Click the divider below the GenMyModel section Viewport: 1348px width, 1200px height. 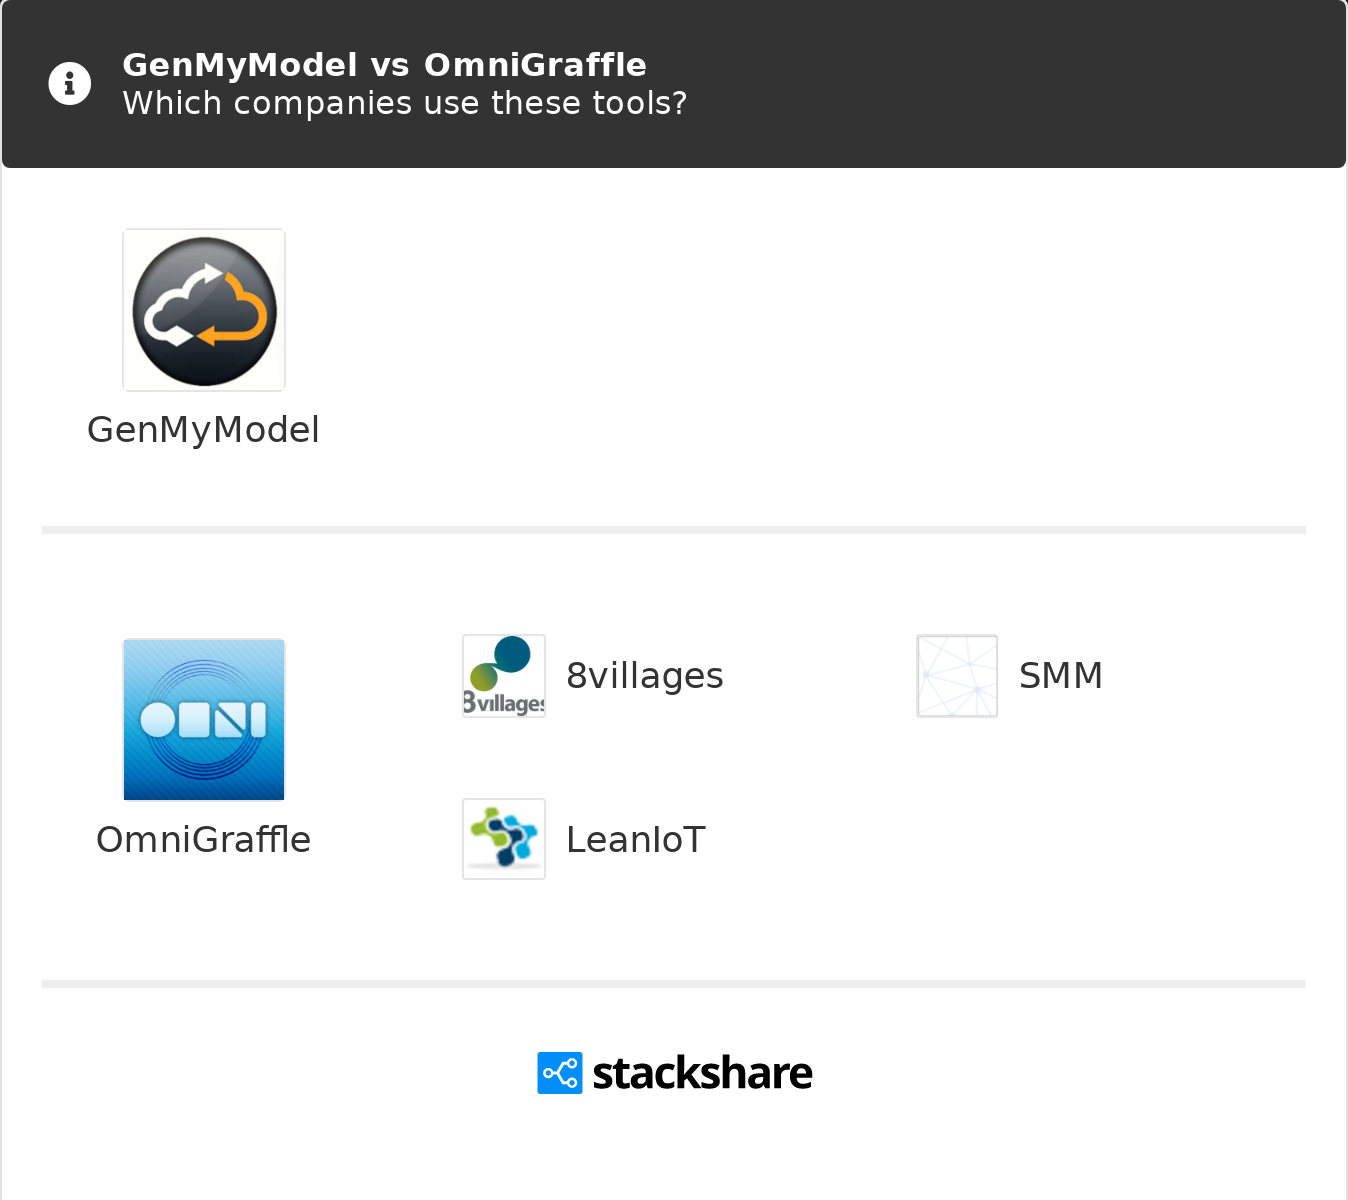674,530
